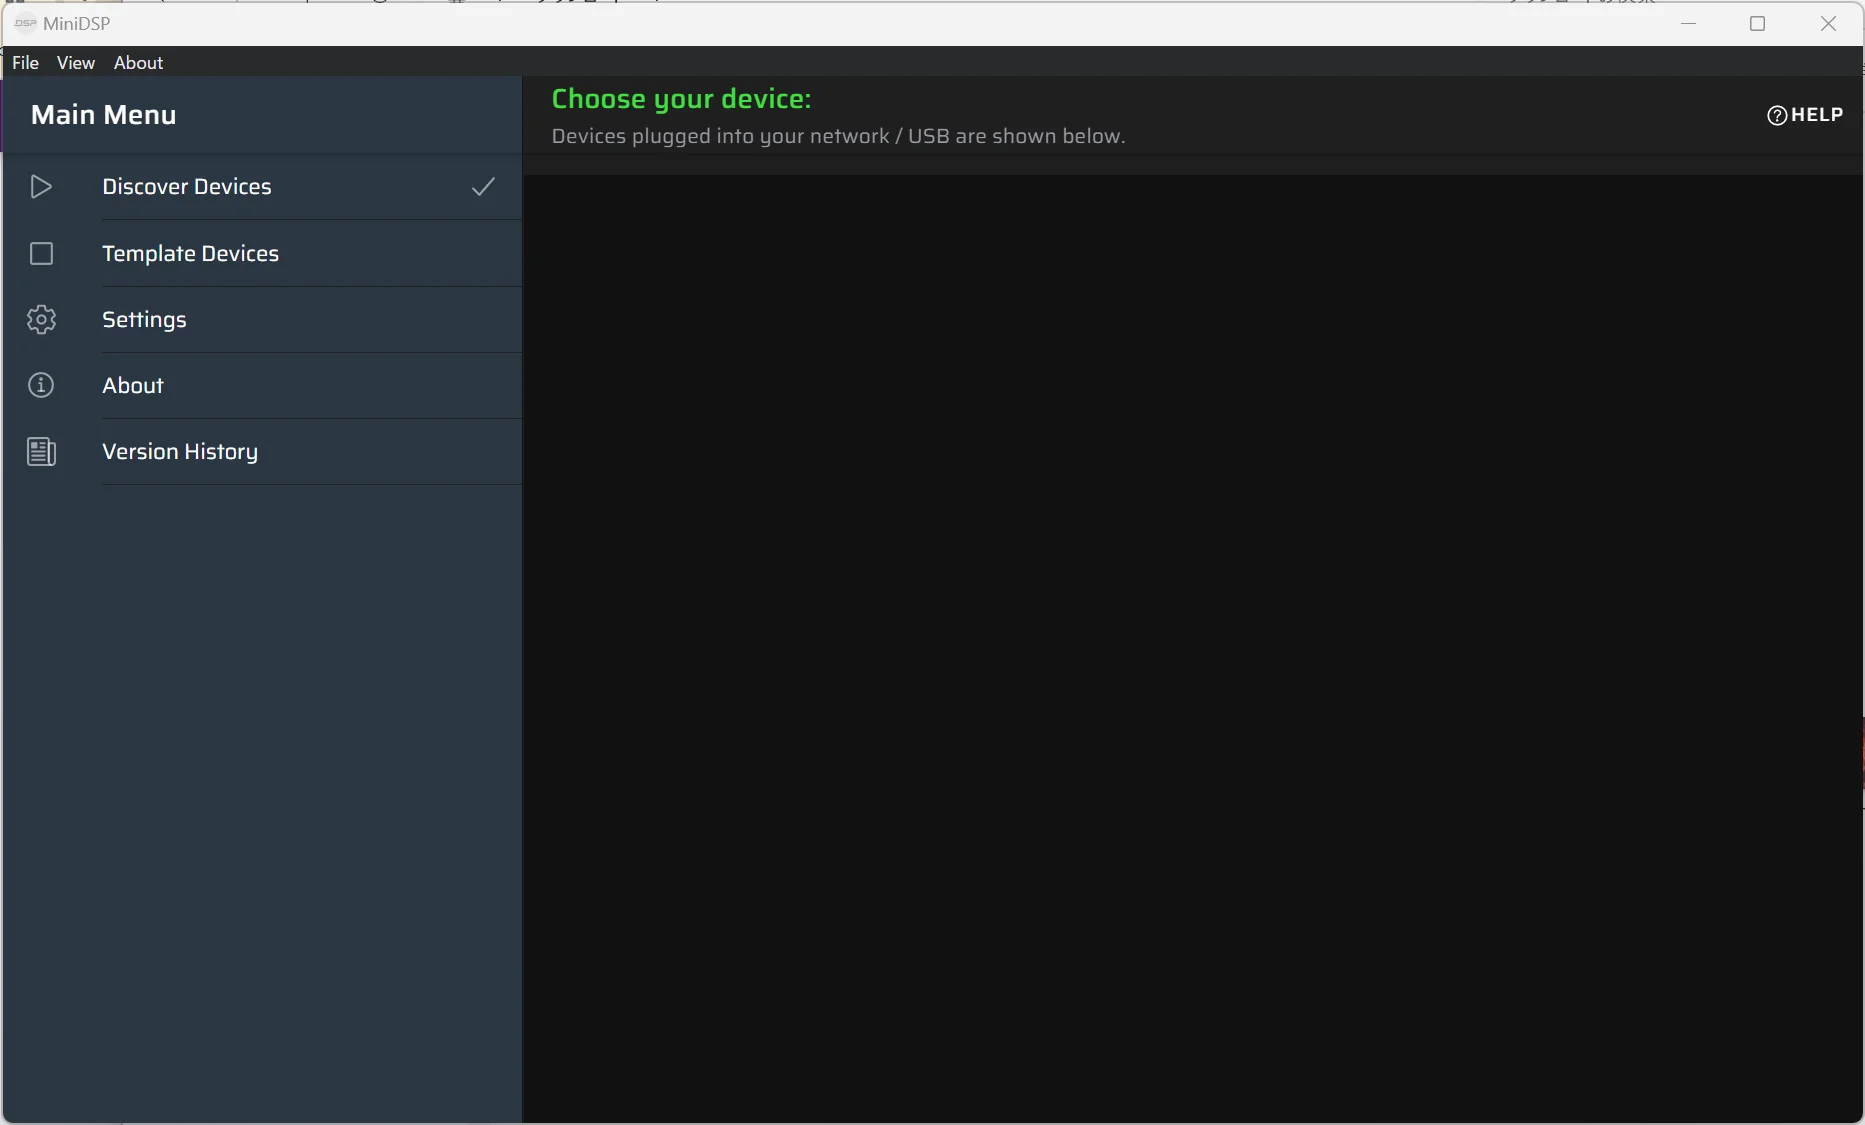Viewport: 1865px width, 1125px height.
Task: Open the About menu in the menu bar
Action: (x=138, y=63)
